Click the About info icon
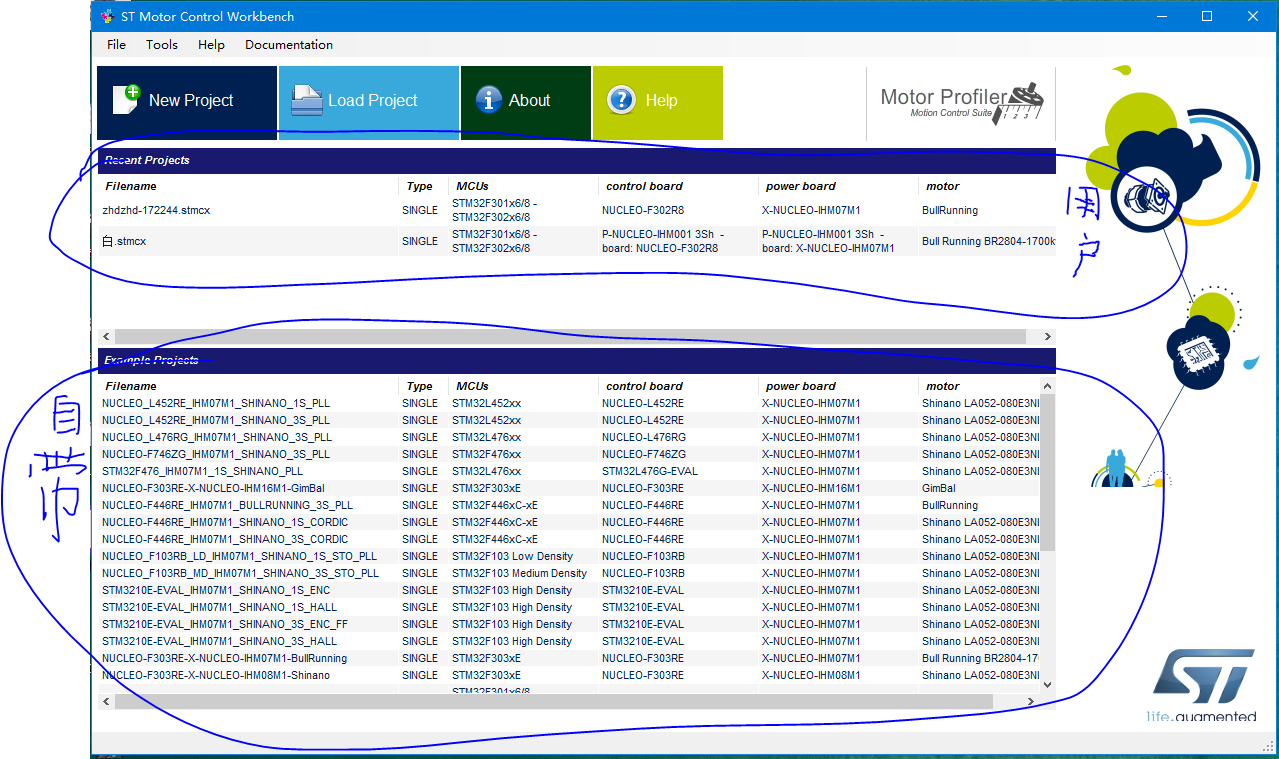1279x759 pixels. click(488, 100)
